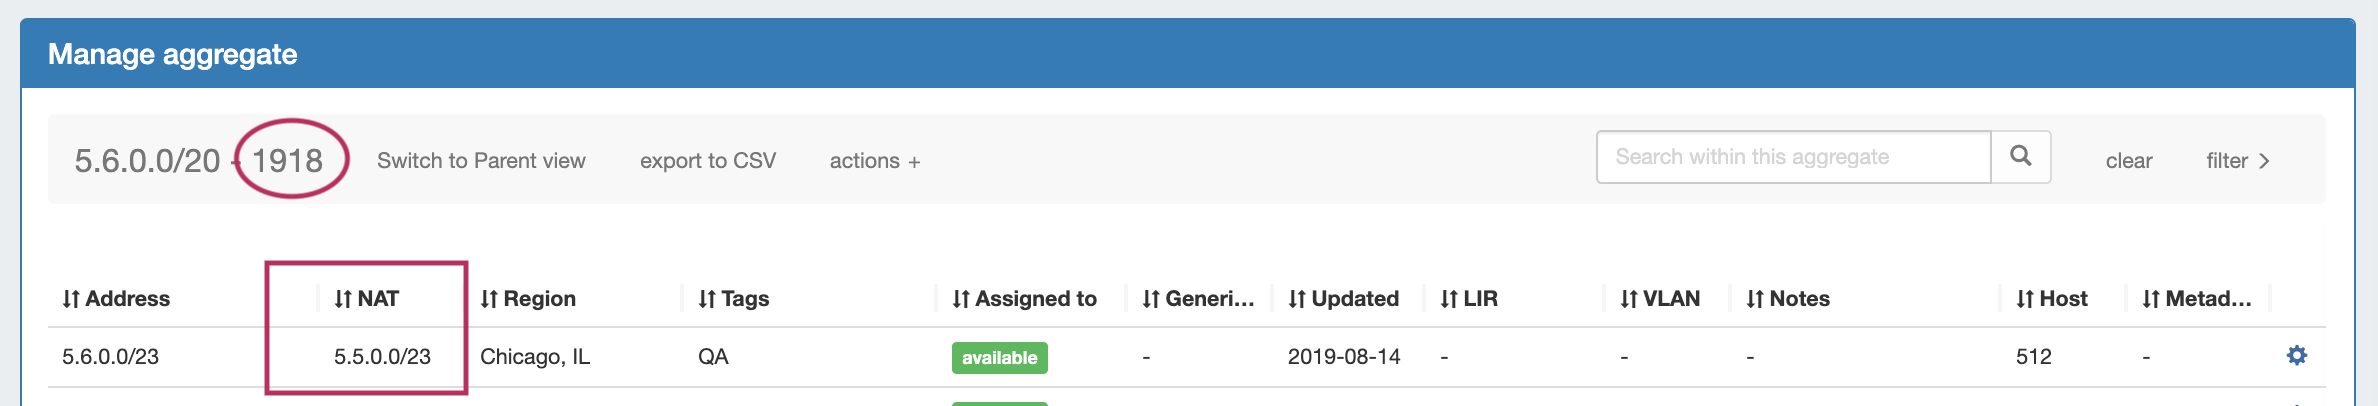2378x406 pixels.
Task: Sort table by LIR column
Action: (1469, 299)
